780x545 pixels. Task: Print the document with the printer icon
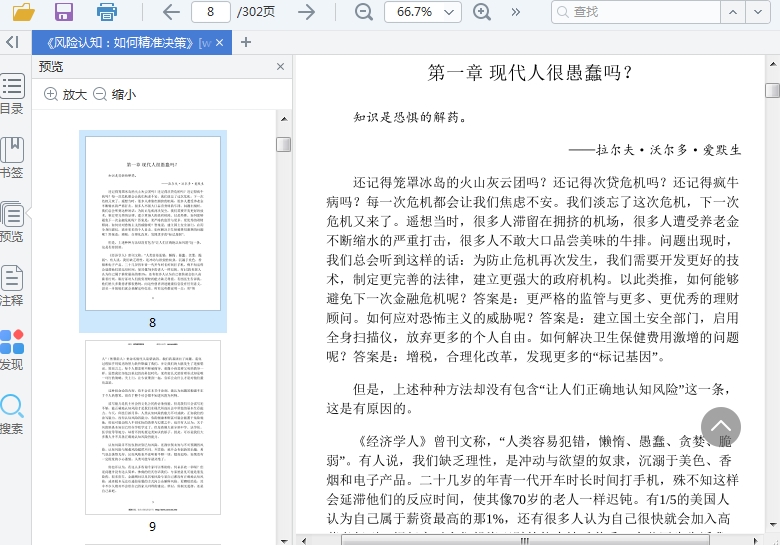pyautogui.click(x=106, y=12)
